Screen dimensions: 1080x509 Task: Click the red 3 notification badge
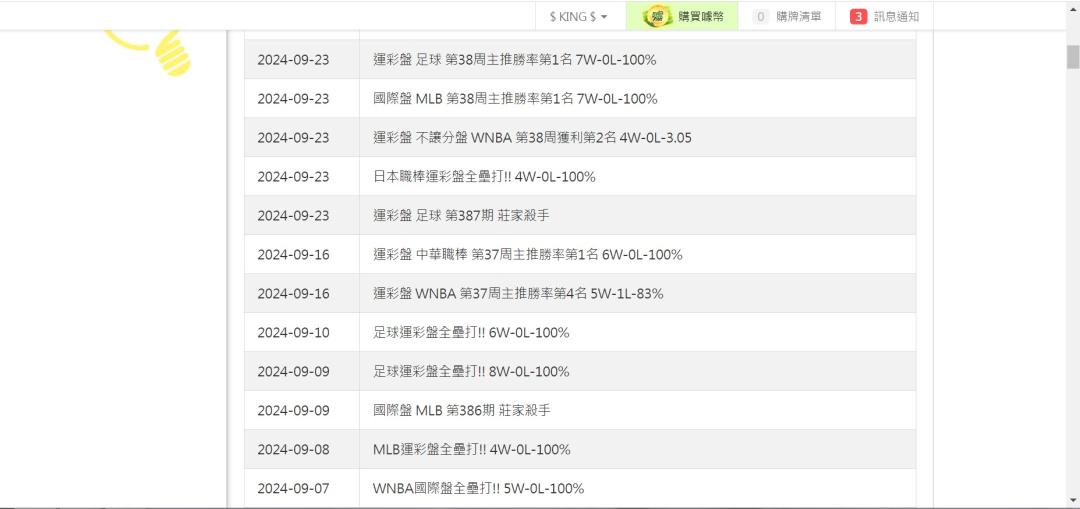click(x=858, y=17)
